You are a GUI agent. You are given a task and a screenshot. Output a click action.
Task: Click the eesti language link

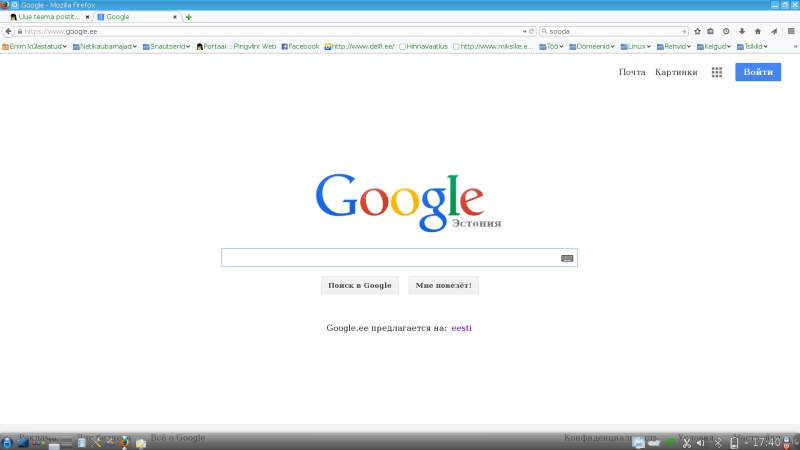click(x=461, y=328)
